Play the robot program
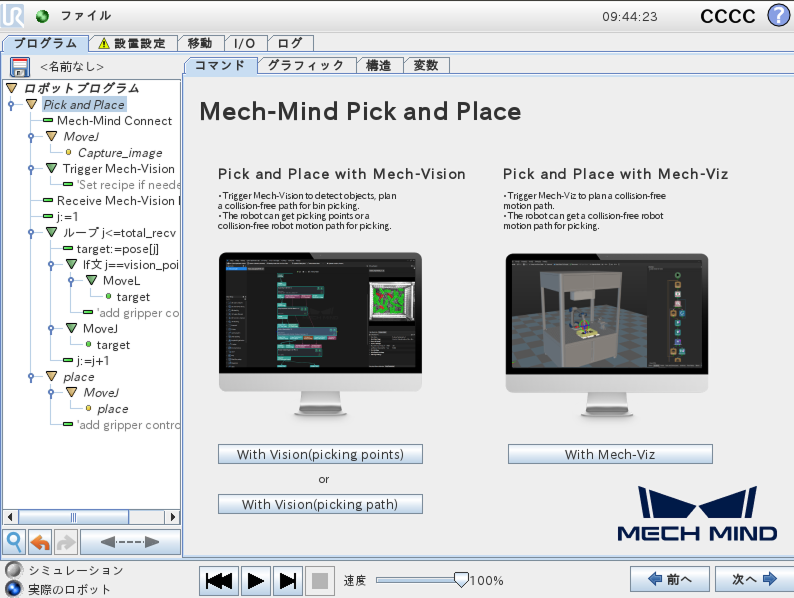Viewport: 794px width, 598px height. (x=256, y=581)
